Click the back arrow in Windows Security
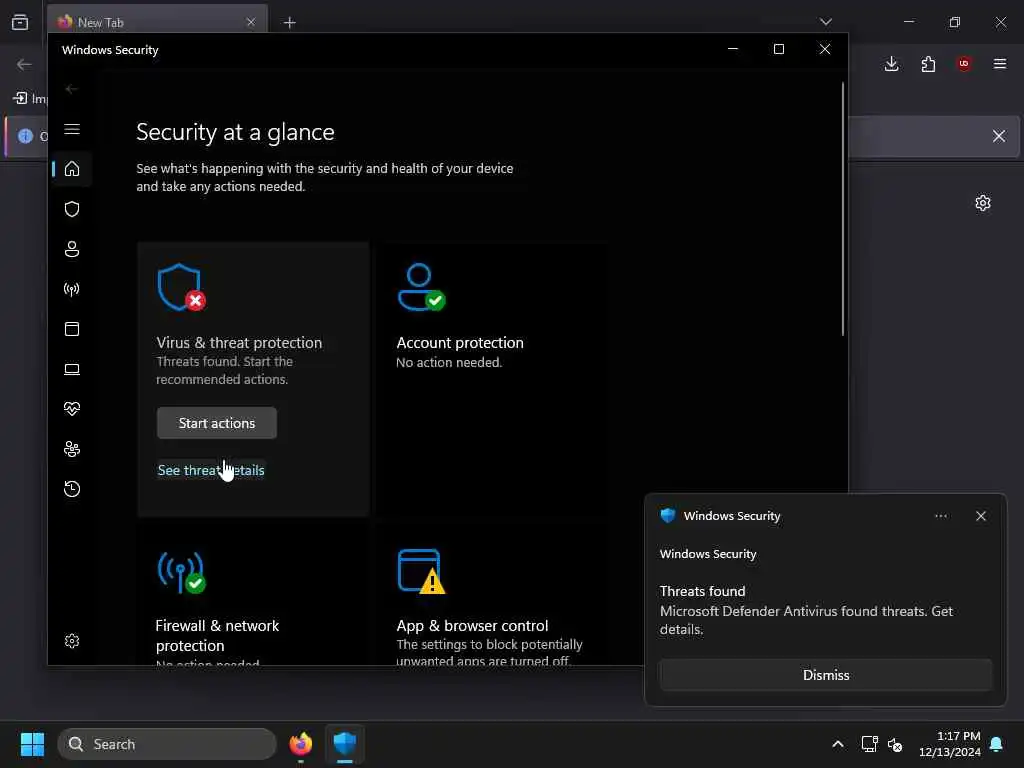 click(72, 89)
